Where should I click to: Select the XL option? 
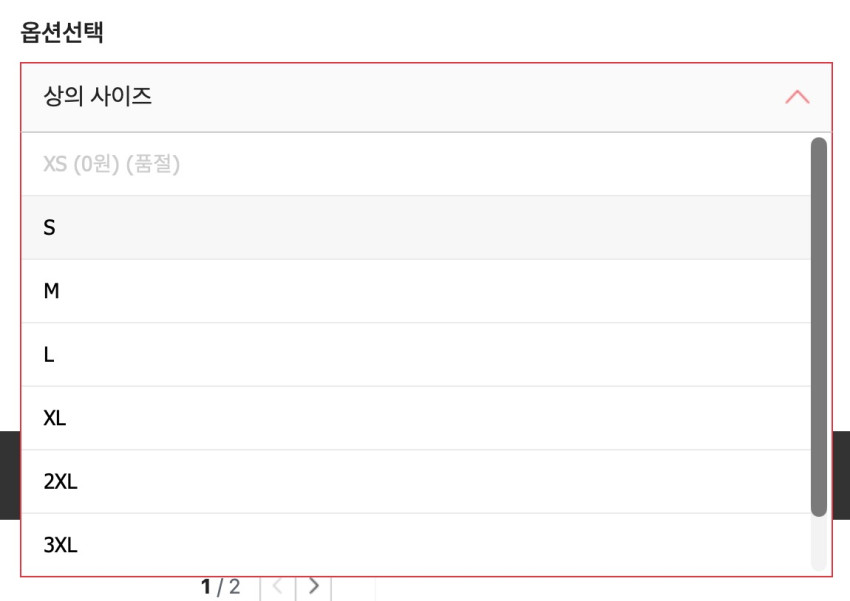pos(415,418)
